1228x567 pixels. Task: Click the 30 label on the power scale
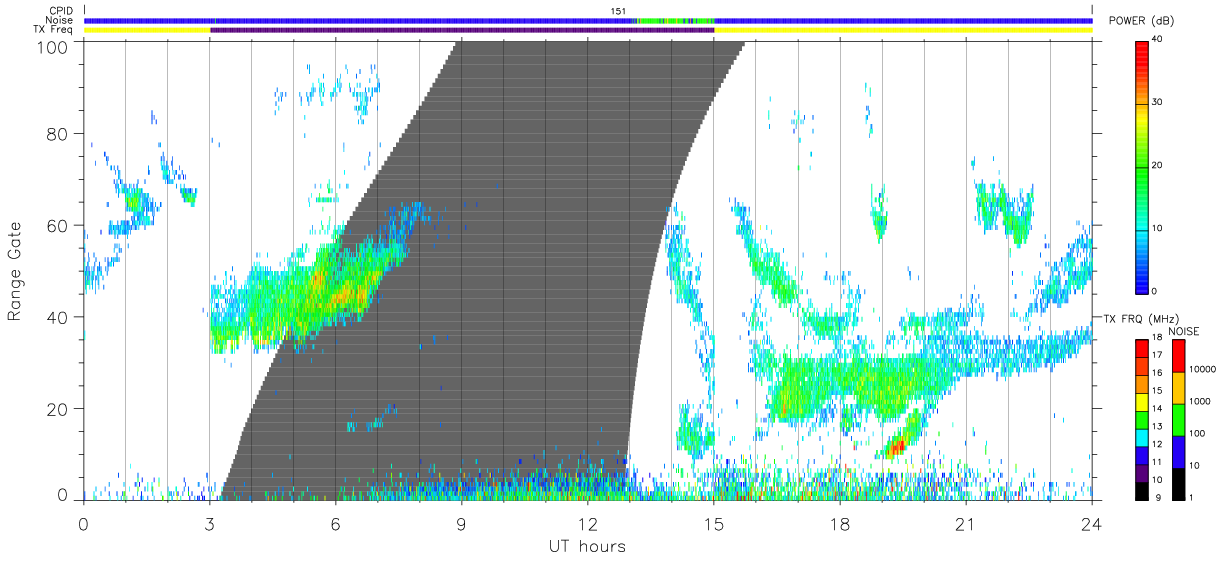(1158, 103)
